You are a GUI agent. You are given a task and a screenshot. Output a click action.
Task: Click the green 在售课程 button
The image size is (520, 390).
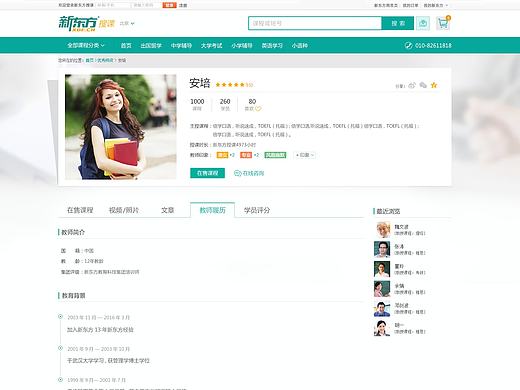coord(207,173)
